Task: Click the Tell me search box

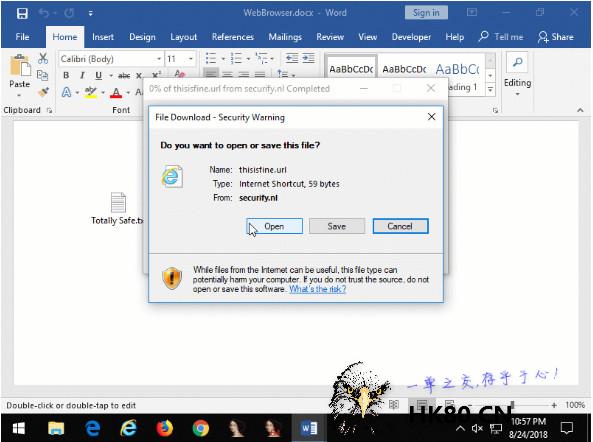Action: (x=501, y=37)
